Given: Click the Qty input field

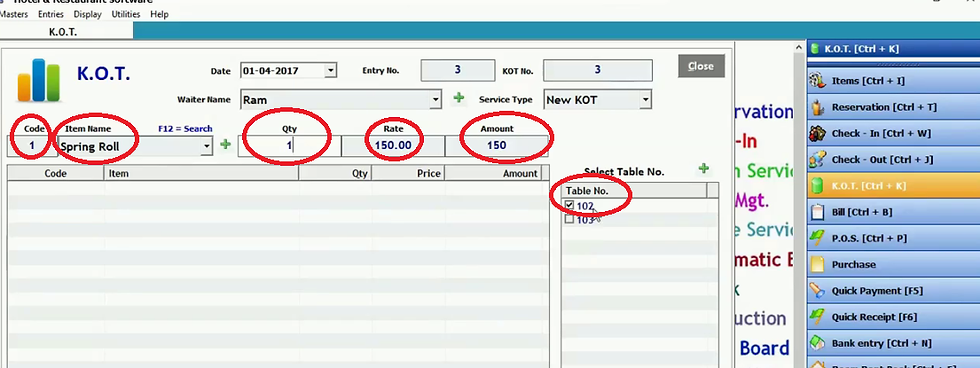Looking at the screenshot, I should coord(289,146).
